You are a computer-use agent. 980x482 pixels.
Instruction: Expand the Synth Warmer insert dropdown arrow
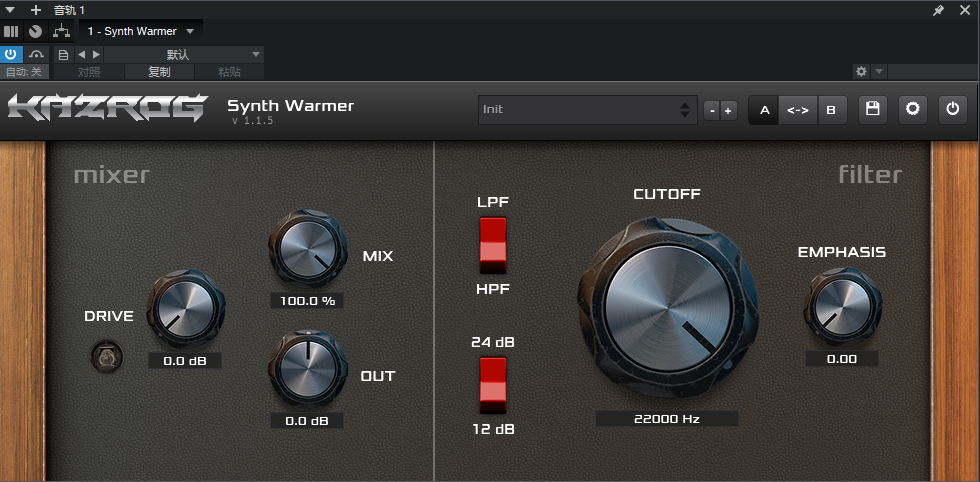coord(190,31)
